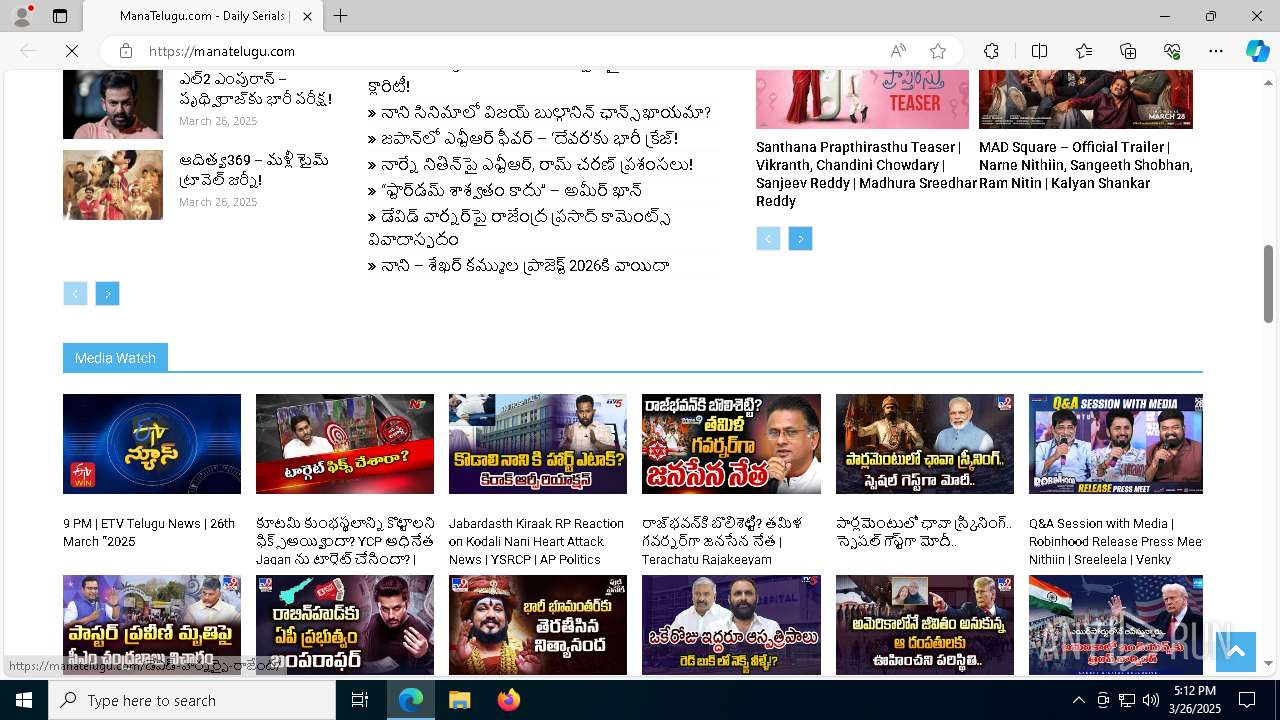The image size is (1280, 720).
Task: Open the notification center icon
Action: [1247, 700]
